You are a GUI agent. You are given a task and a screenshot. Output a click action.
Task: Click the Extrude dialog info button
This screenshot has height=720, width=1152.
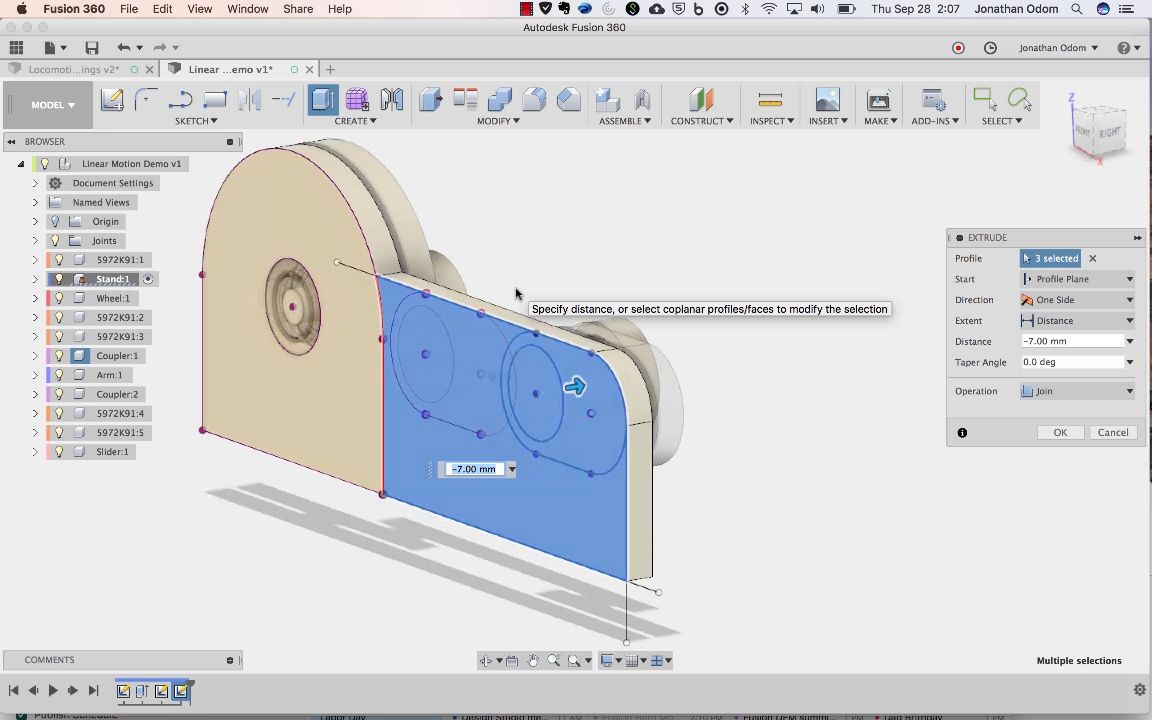tap(962, 433)
